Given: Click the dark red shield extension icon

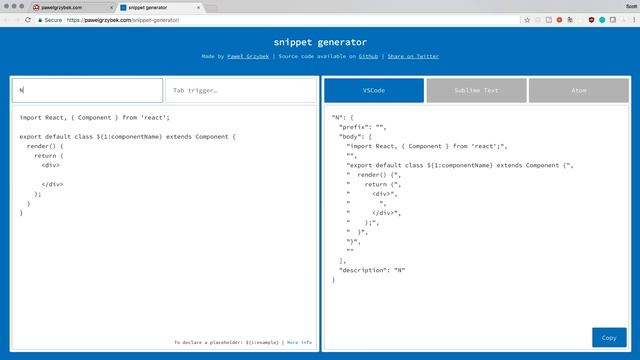Looking at the screenshot, I should click(591, 20).
